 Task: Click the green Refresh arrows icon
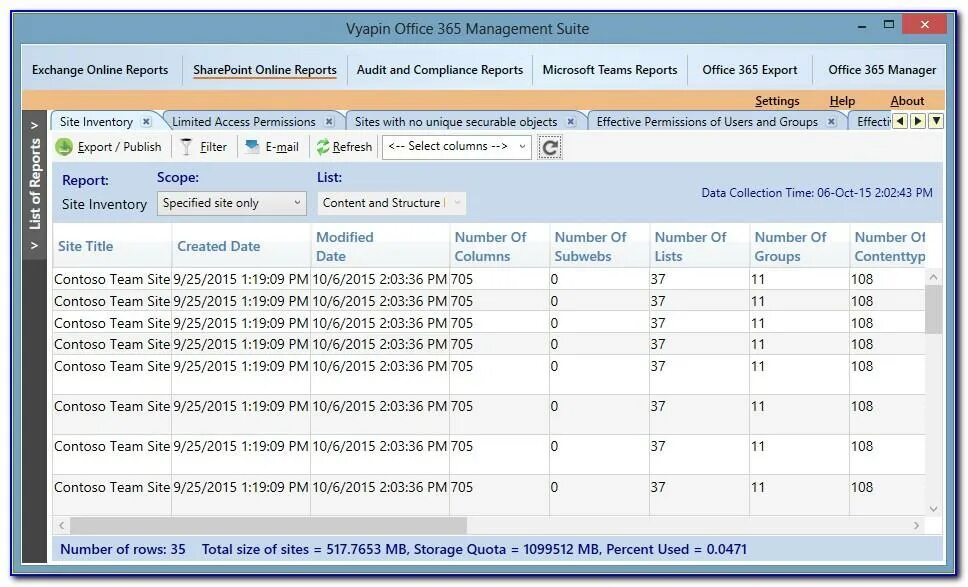coord(323,147)
